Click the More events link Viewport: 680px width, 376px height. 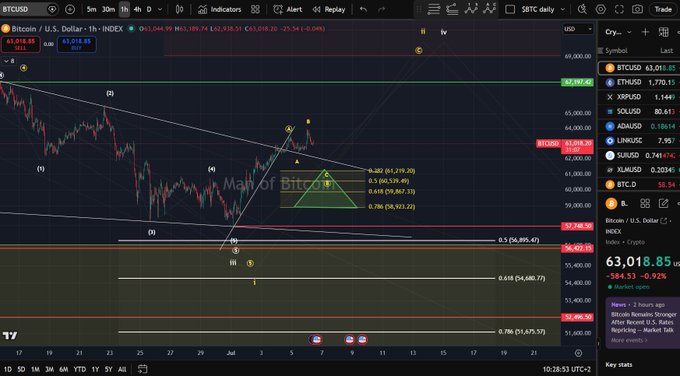[x=629, y=340]
